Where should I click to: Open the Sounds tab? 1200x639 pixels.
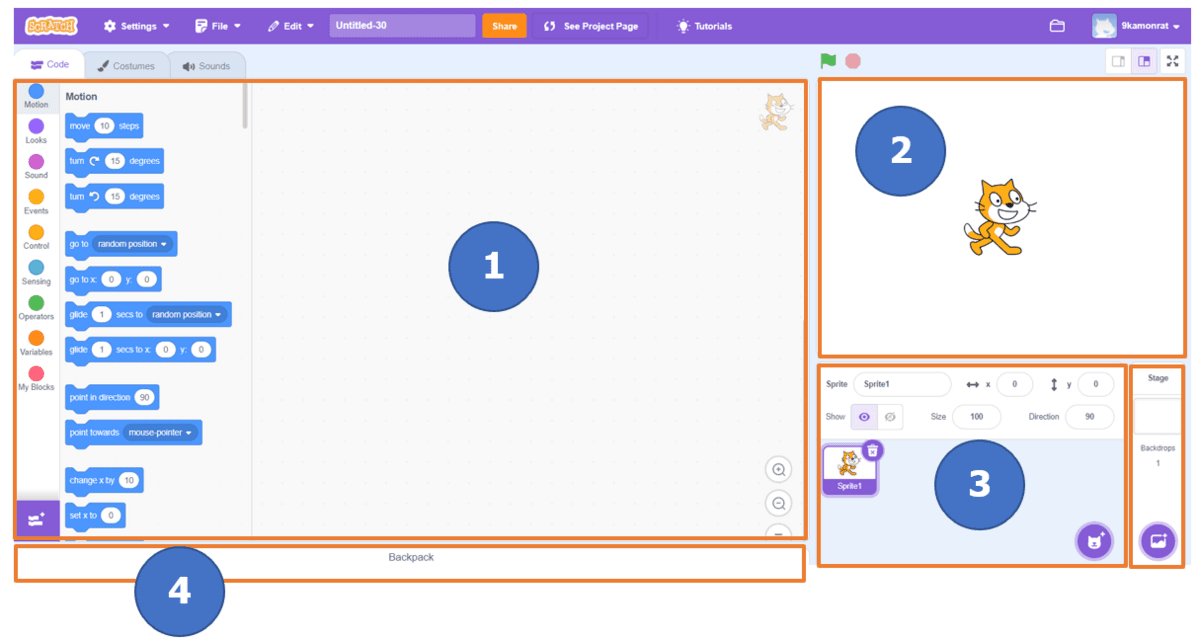pyautogui.click(x=206, y=66)
